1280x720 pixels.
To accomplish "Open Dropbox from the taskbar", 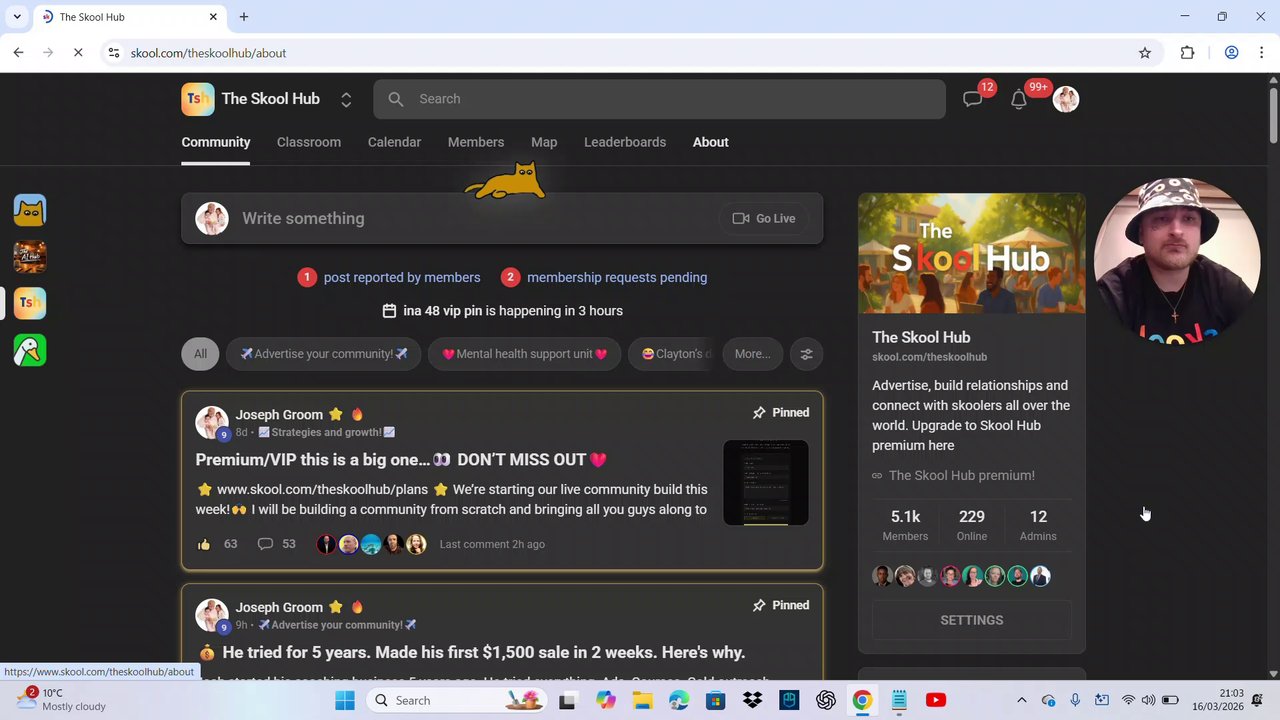I will click(x=752, y=701).
